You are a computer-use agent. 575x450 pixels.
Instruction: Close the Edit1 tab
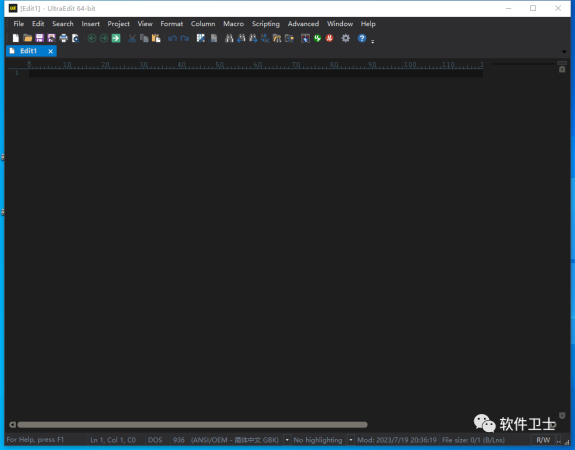click(x=51, y=51)
